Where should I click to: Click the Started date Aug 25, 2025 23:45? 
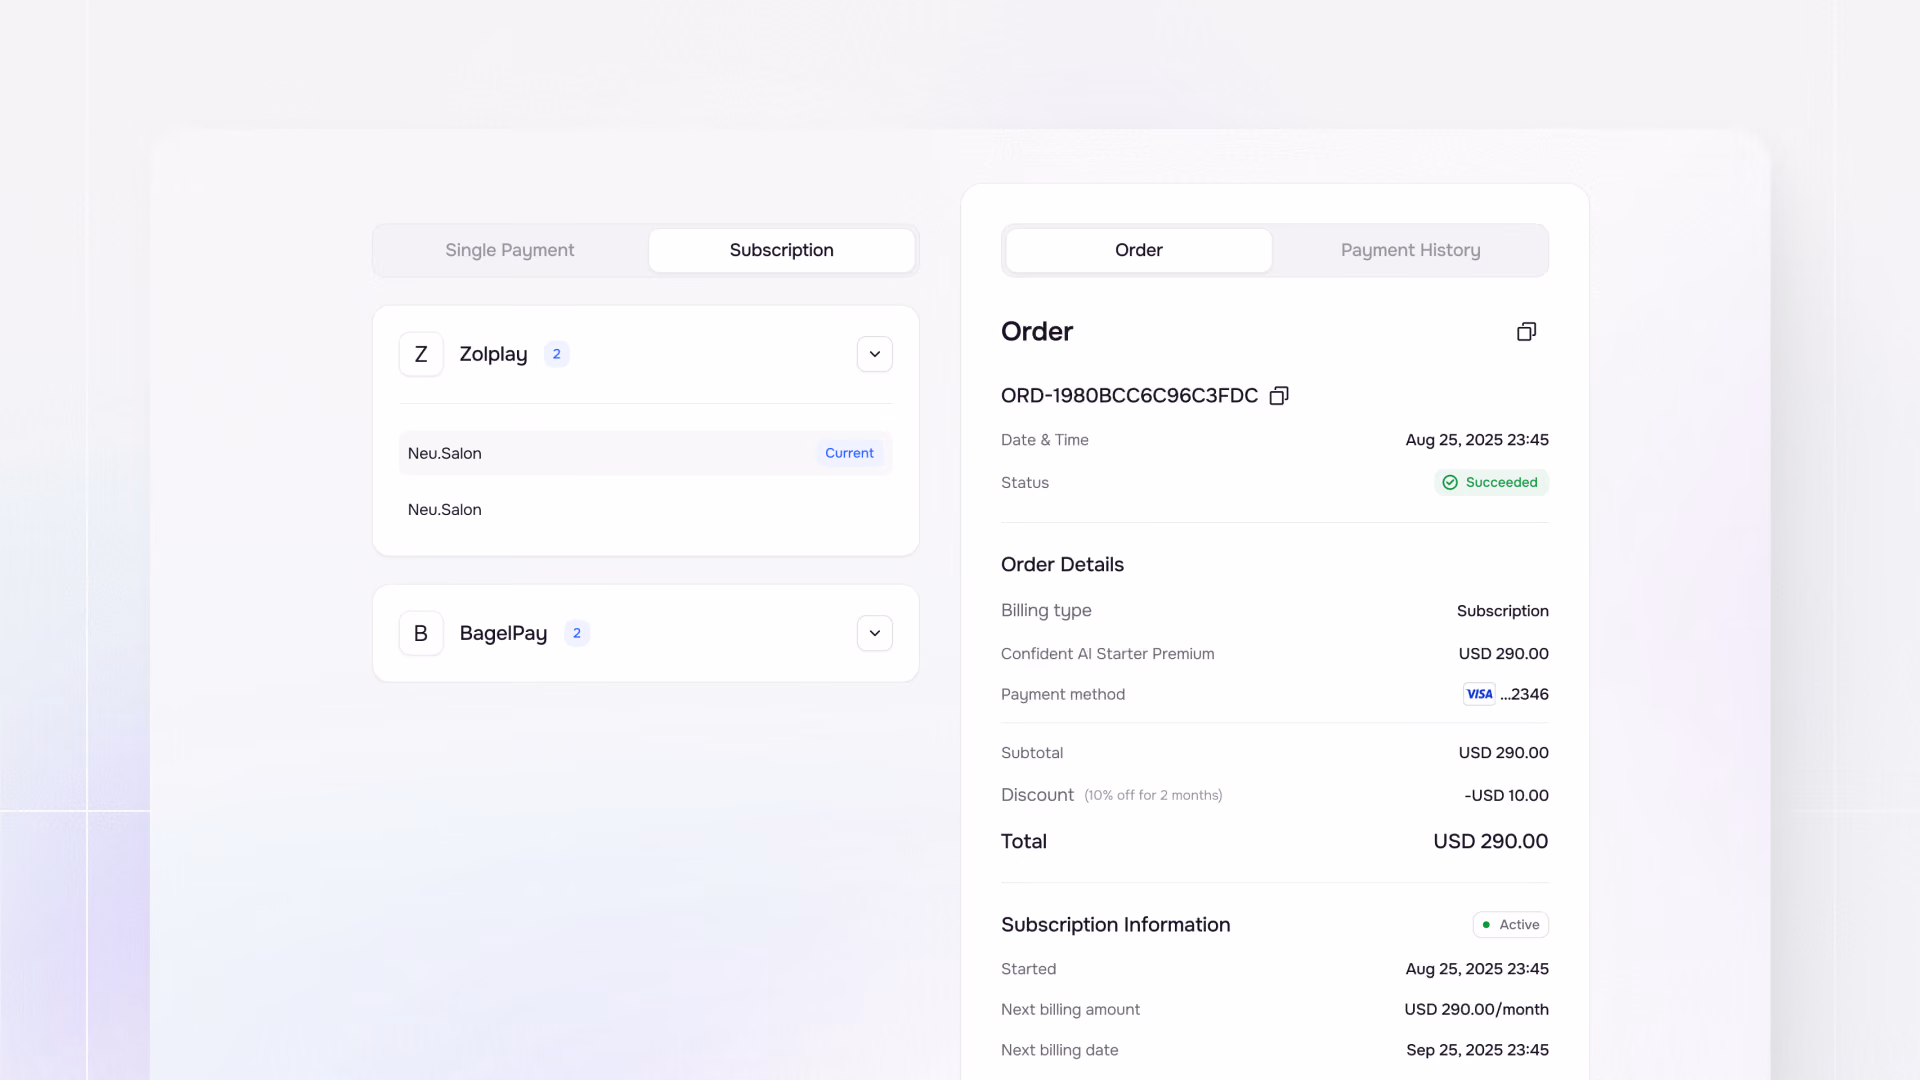(x=1477, y=969)
